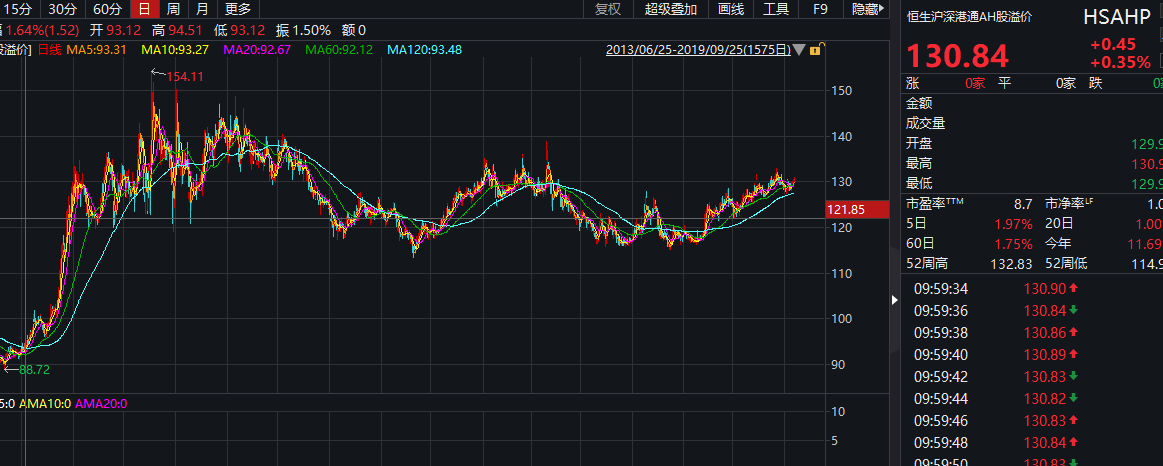Switch to the 15分 timeframe tab
The height and width of the screenshot is (466, 1163).
point(18,9)
